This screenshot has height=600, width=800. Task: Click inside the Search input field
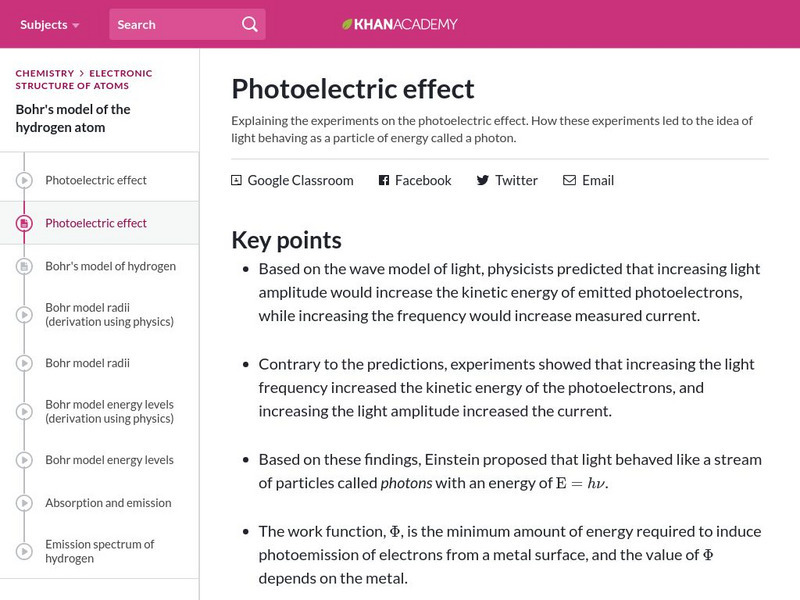tap(175, 24)
